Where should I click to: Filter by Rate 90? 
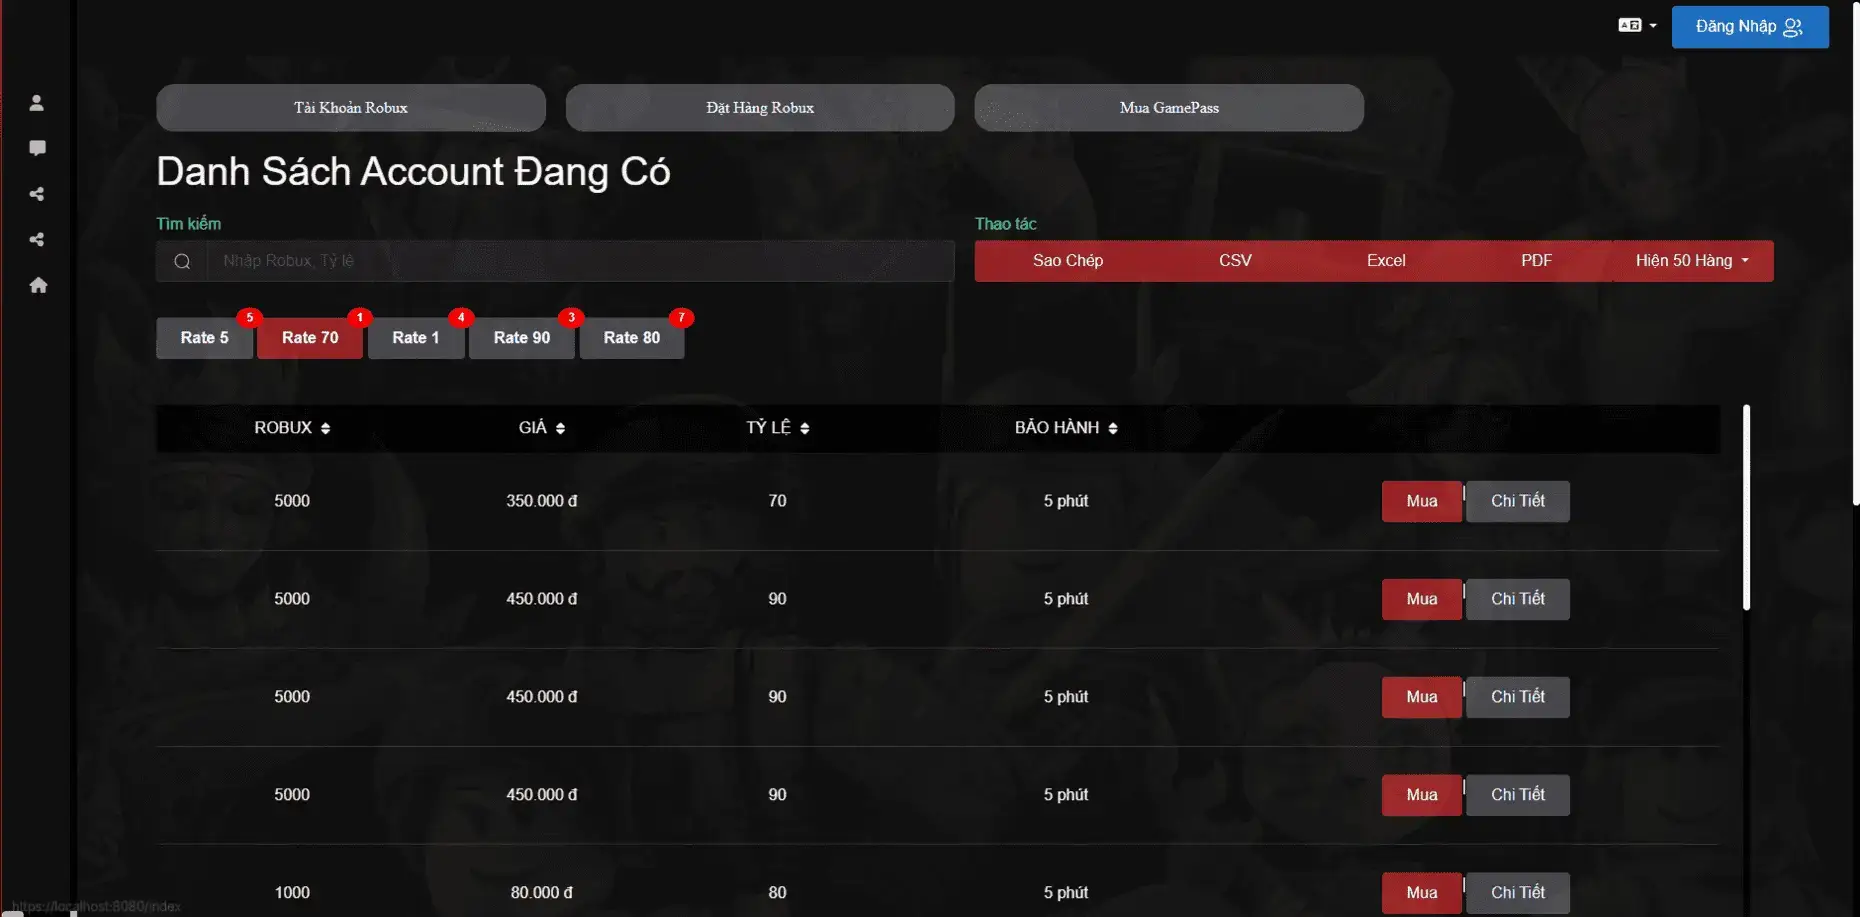522,338
